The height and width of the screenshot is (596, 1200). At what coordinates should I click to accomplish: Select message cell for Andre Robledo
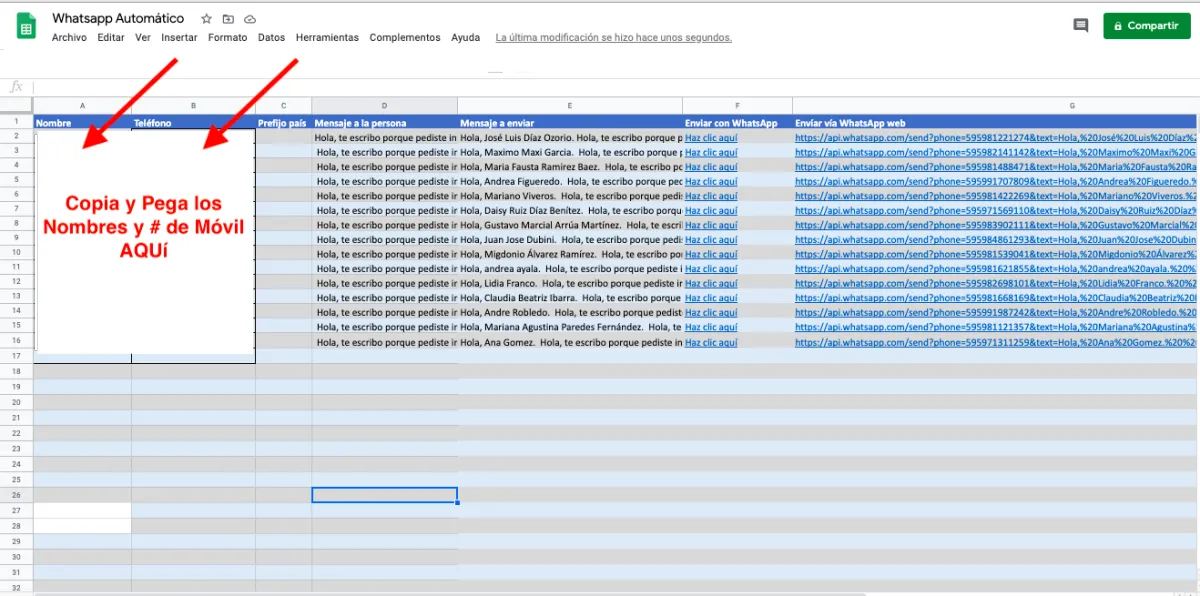(x=570, y=313)
